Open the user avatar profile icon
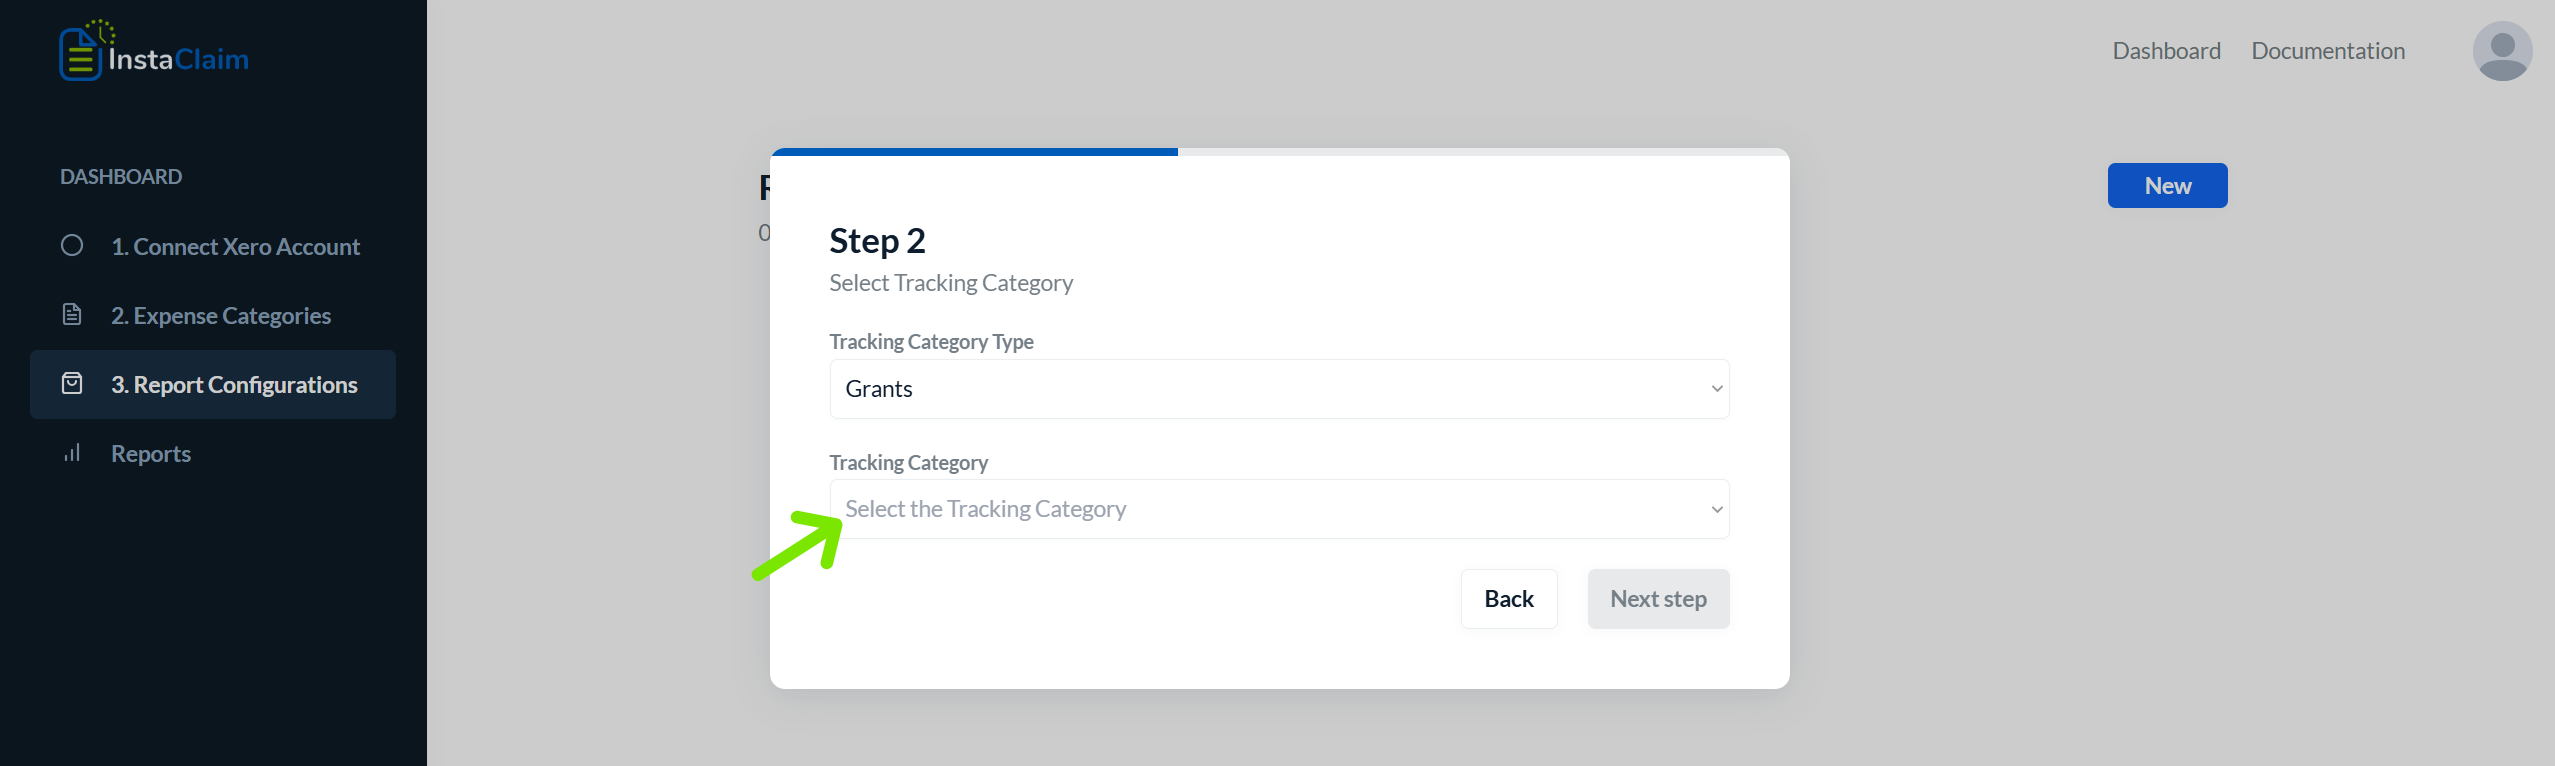The width and height of the screenshot is (2555, 766). click(x=2502, y=51)
